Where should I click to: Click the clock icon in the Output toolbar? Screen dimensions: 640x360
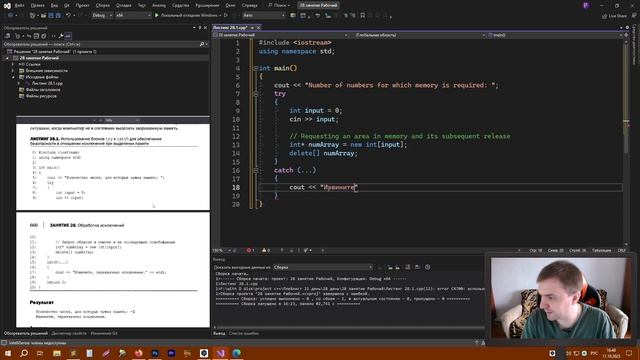(427, 267)
